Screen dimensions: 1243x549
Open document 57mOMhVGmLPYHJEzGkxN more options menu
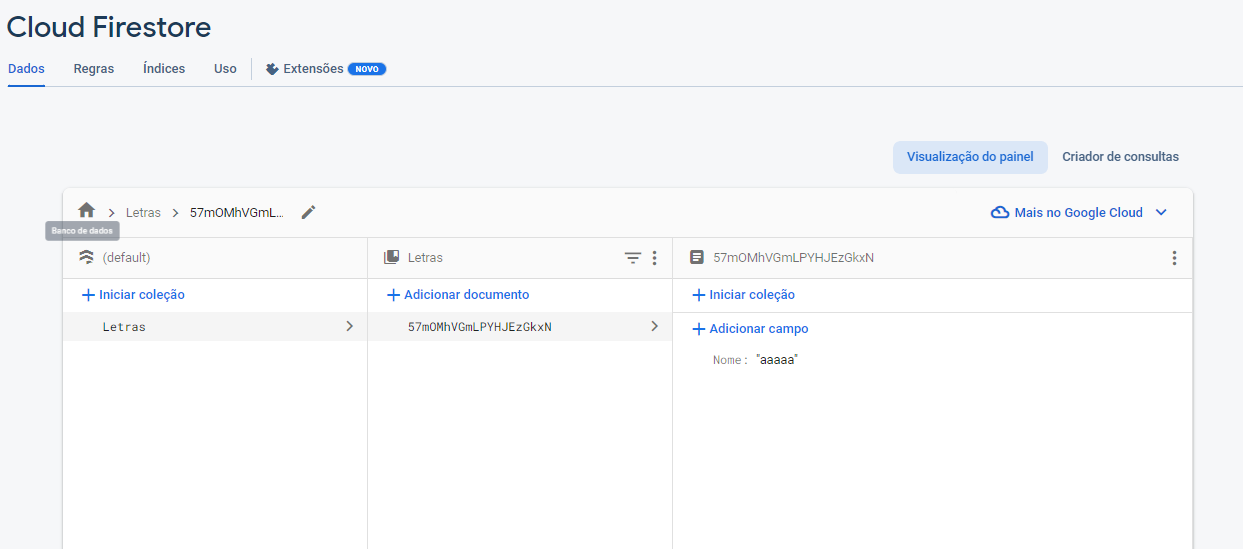(x=1174, y=258)
